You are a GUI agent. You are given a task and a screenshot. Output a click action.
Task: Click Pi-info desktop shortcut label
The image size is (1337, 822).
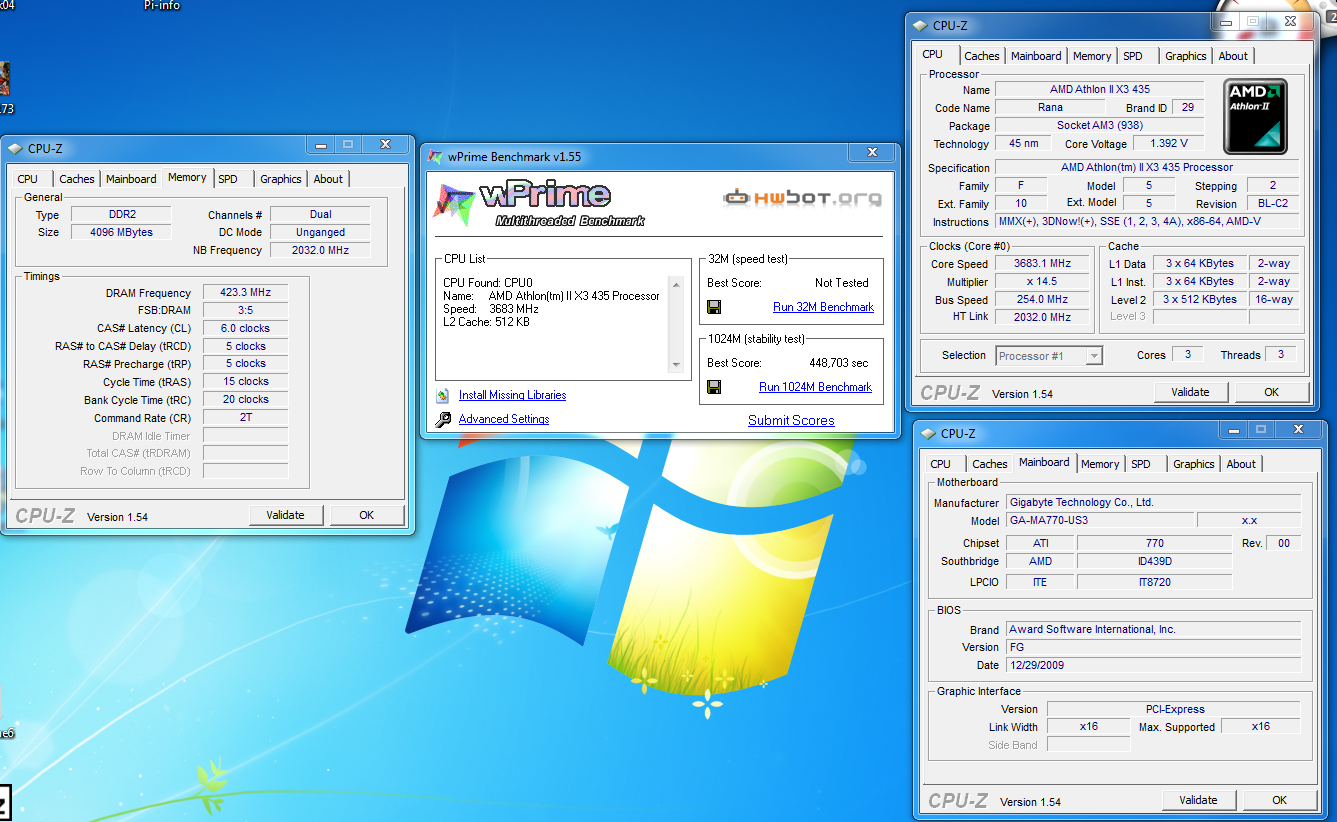coord(162,5)
